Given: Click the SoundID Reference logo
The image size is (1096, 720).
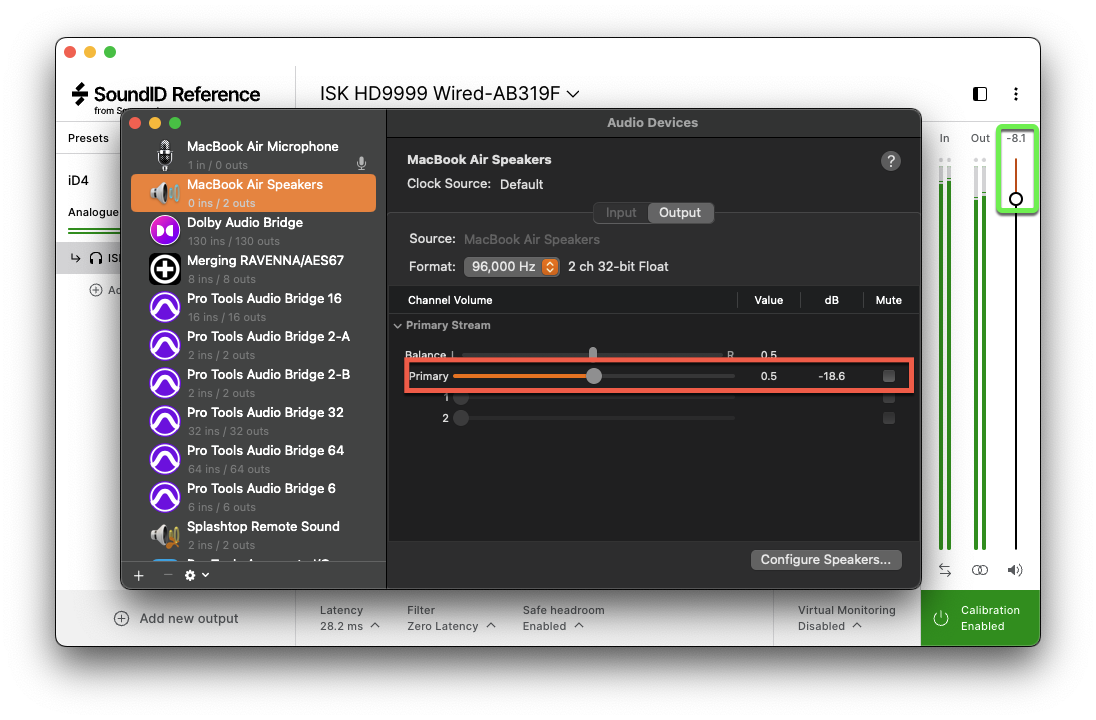Looking at the screenshot, I should click(166, 96).
